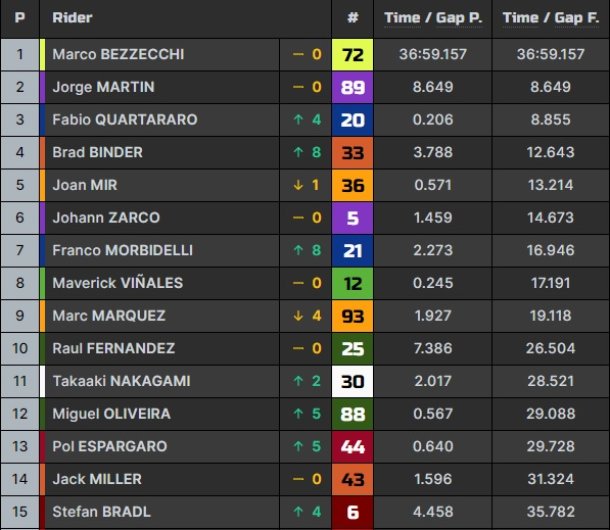610x530 pixels.
Task: Select the purple number 89 badge
Action: pyautogui.click(x=352, y=87)
